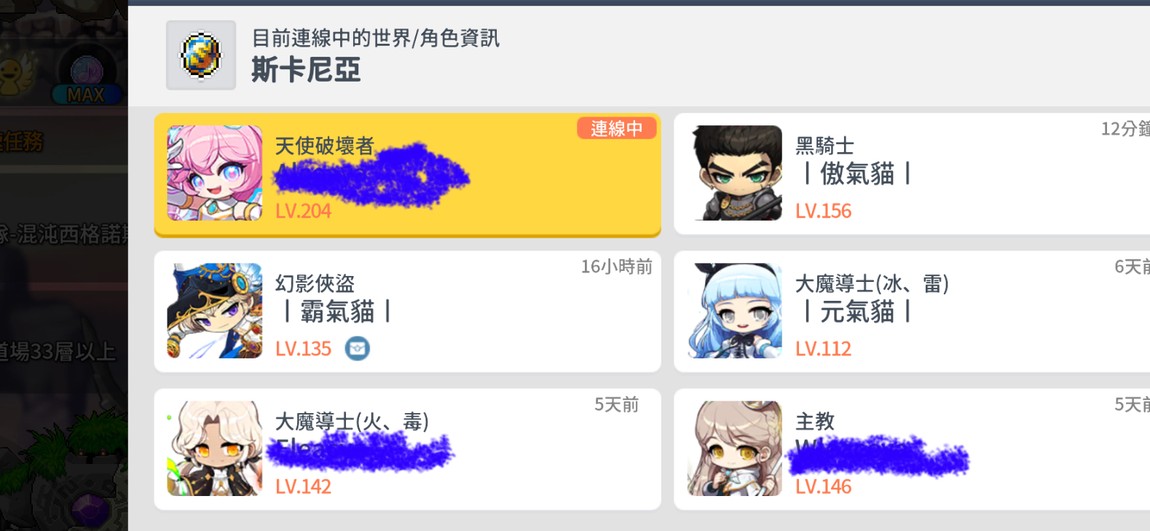Click the 主教 character portrait
The image size is (1150, 531).
pyautogui.click(x=735, y=448)
